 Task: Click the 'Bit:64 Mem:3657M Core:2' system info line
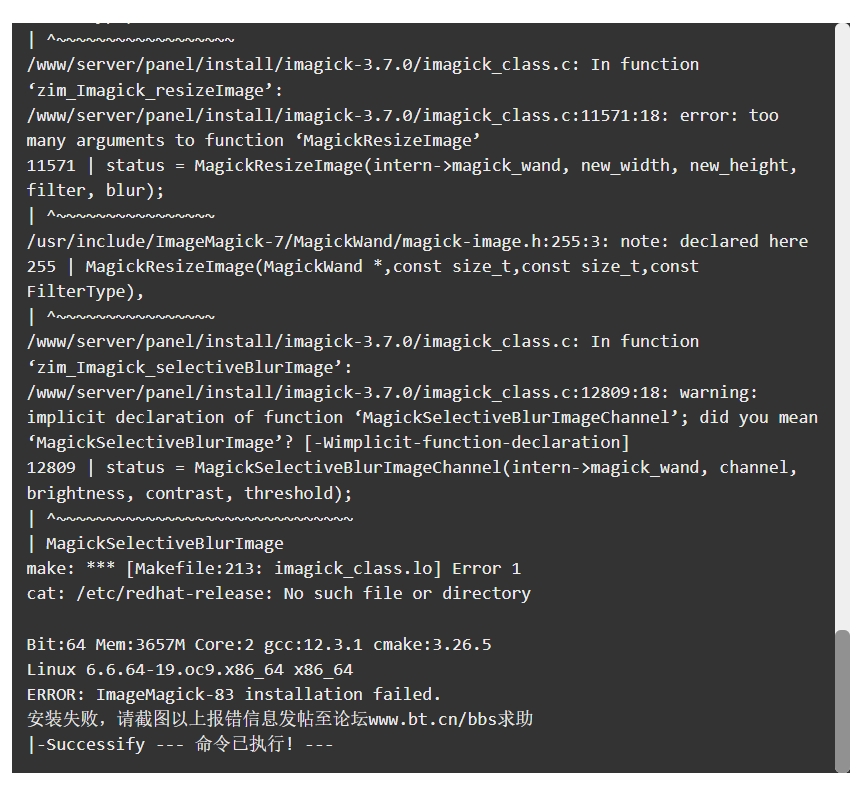pos(258,644)
